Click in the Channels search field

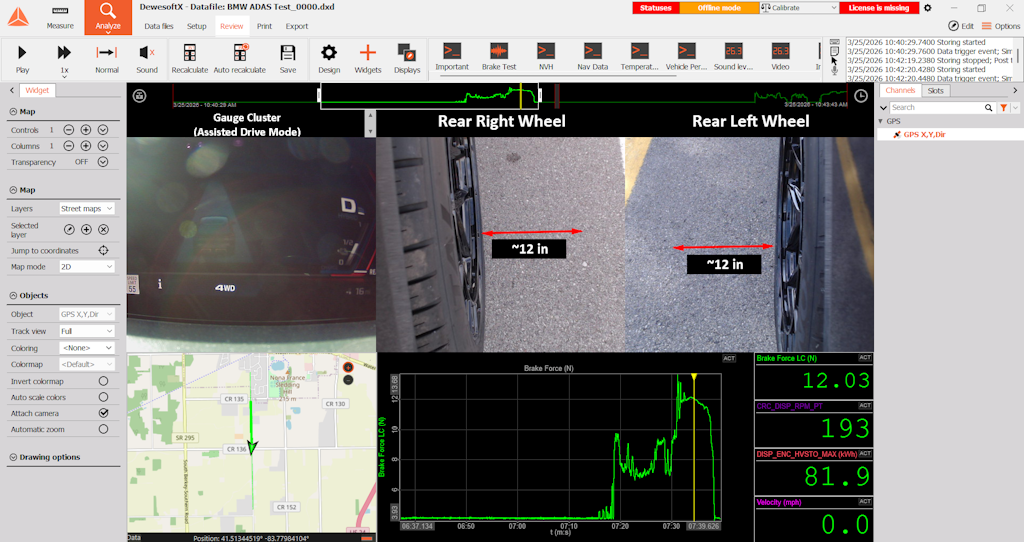click(x=936, y=107)
